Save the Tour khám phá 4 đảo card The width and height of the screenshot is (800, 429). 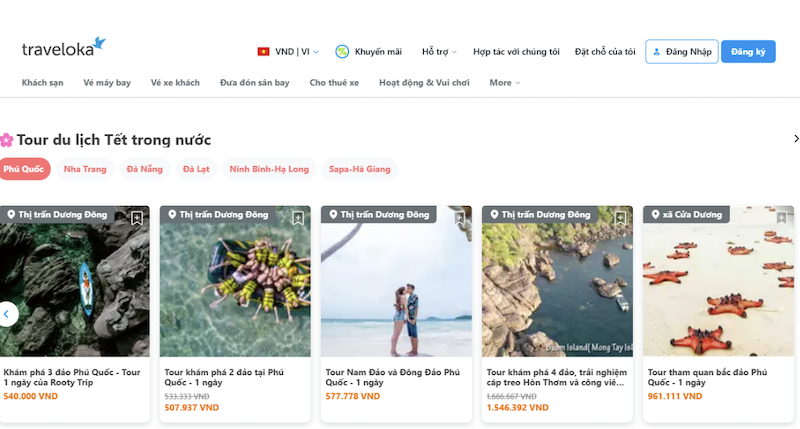[x=620, y=218]
